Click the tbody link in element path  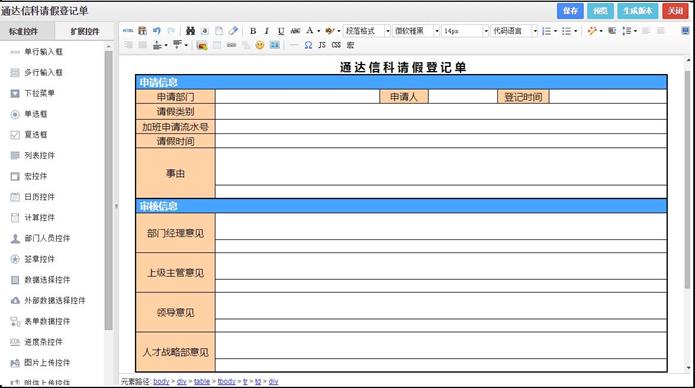click(226, 381)
